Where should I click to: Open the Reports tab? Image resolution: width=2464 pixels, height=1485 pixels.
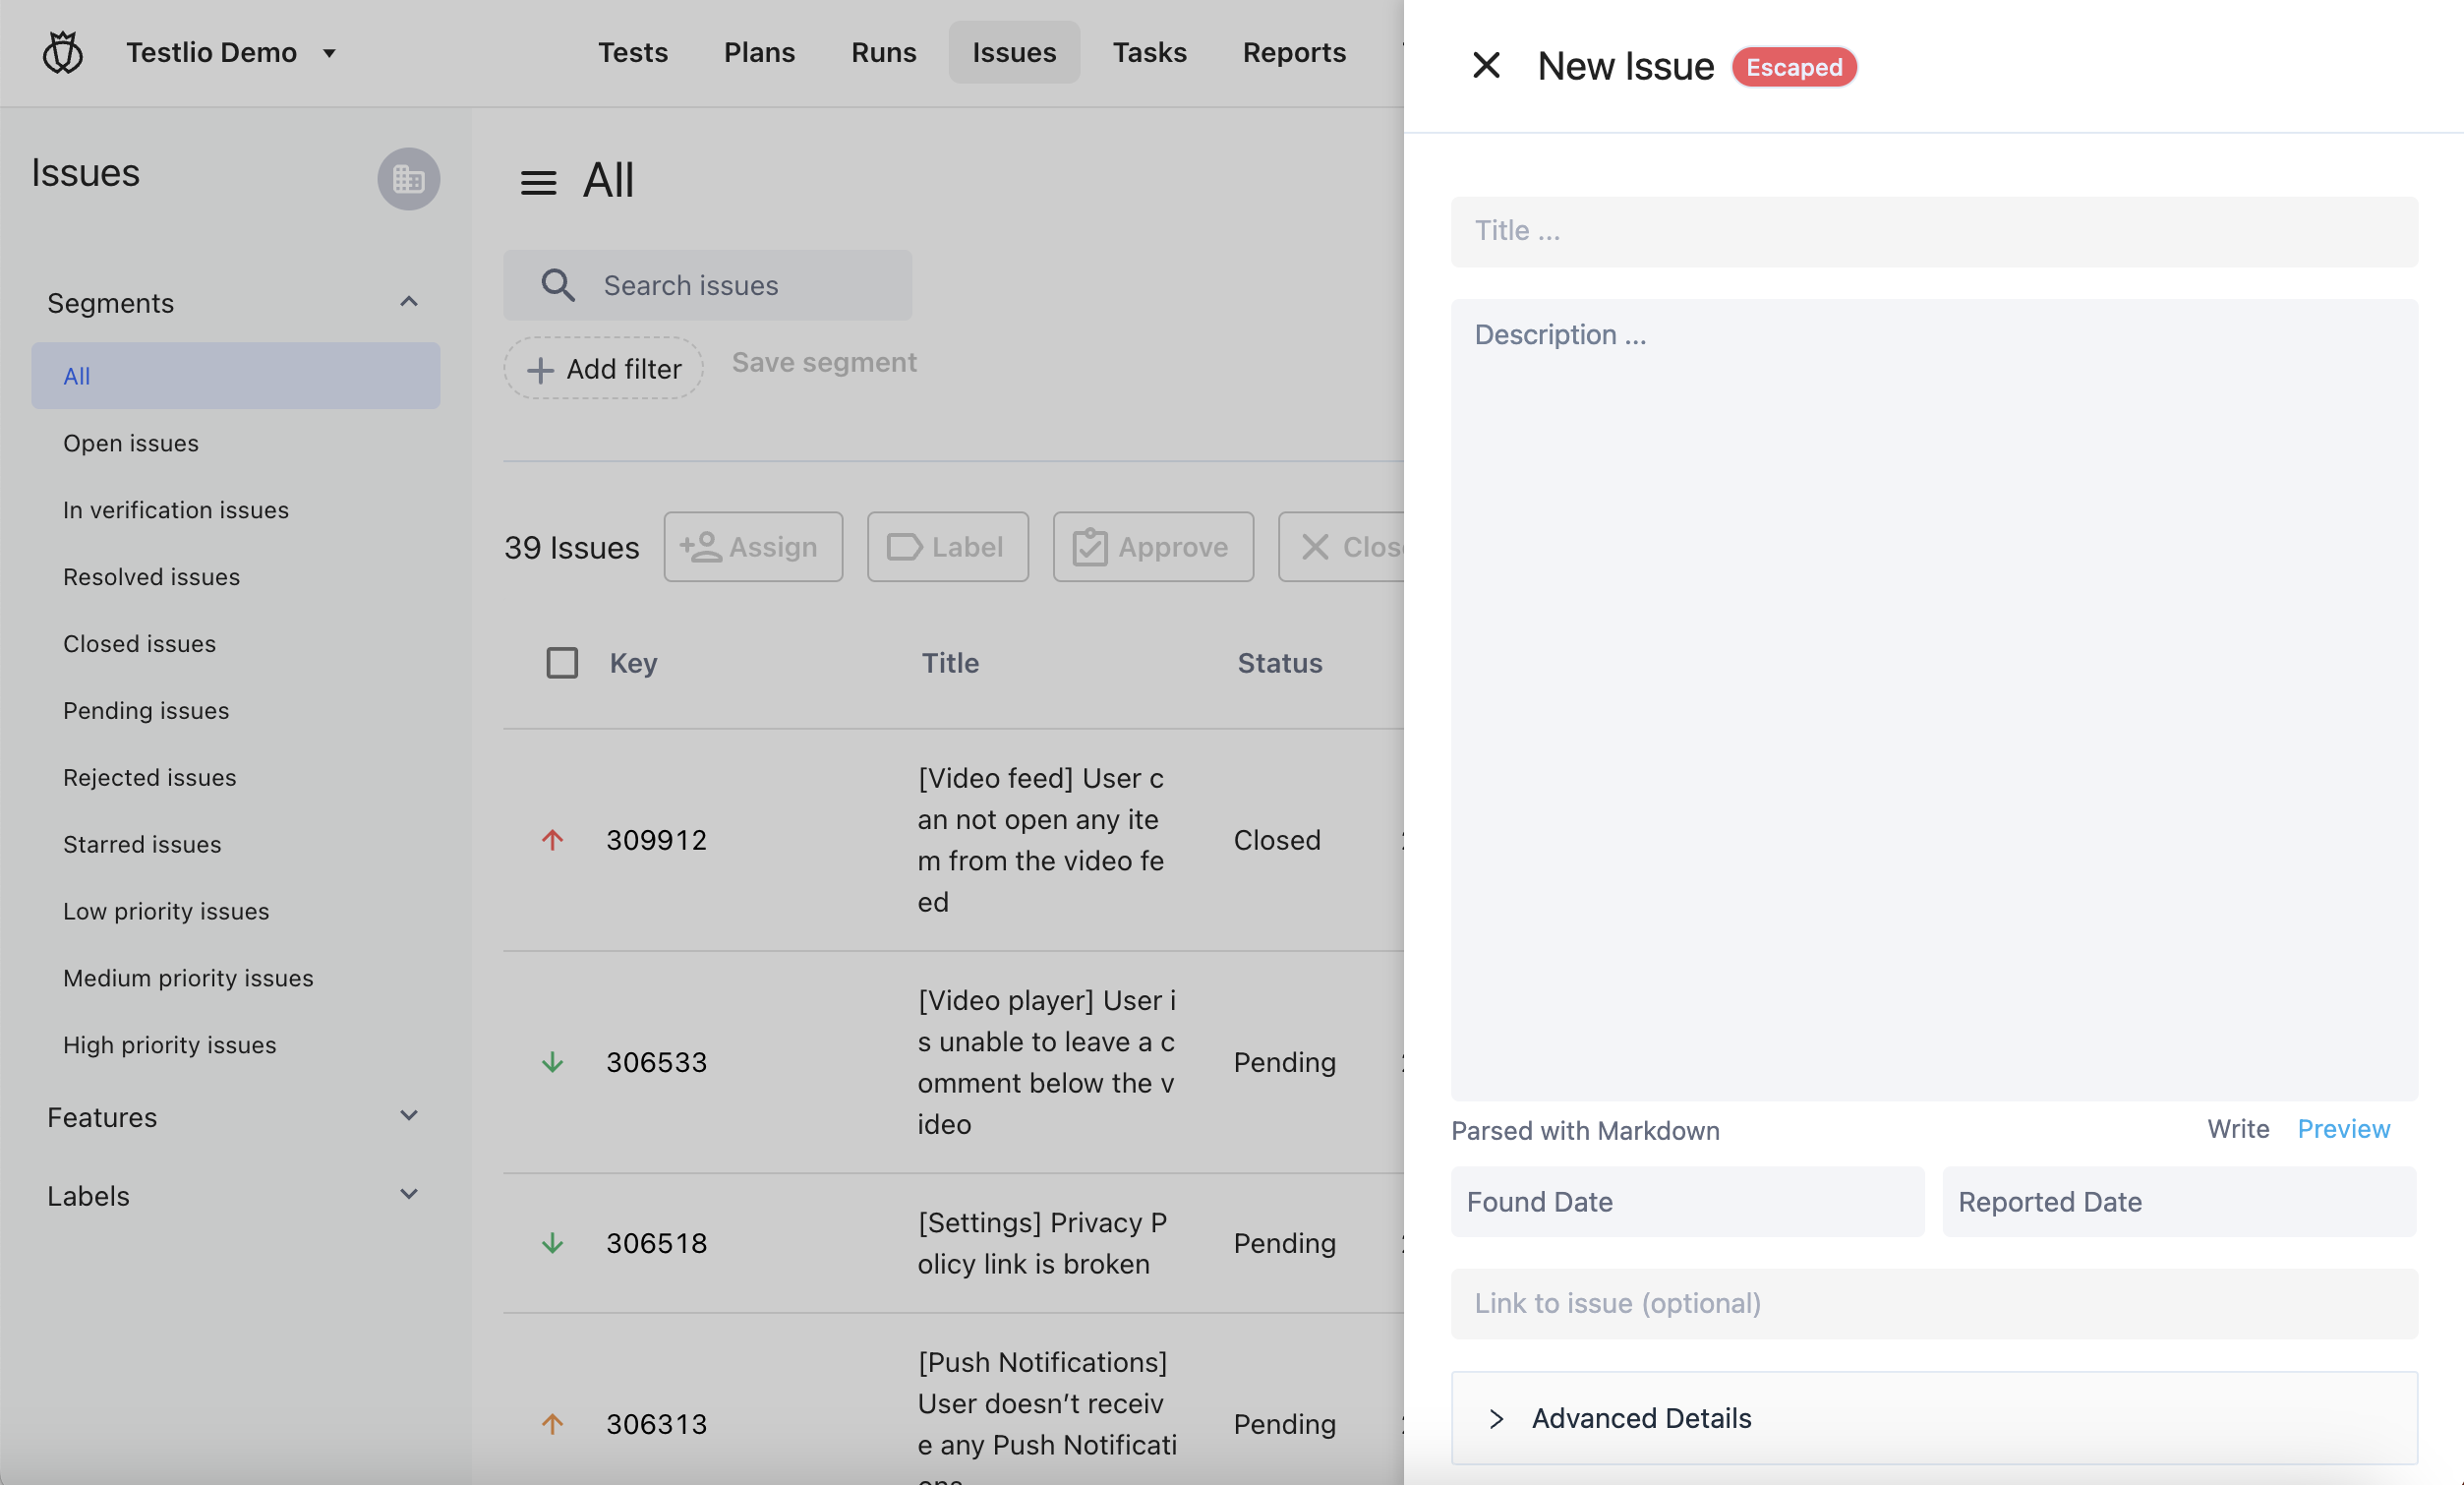pos(1294,52)
